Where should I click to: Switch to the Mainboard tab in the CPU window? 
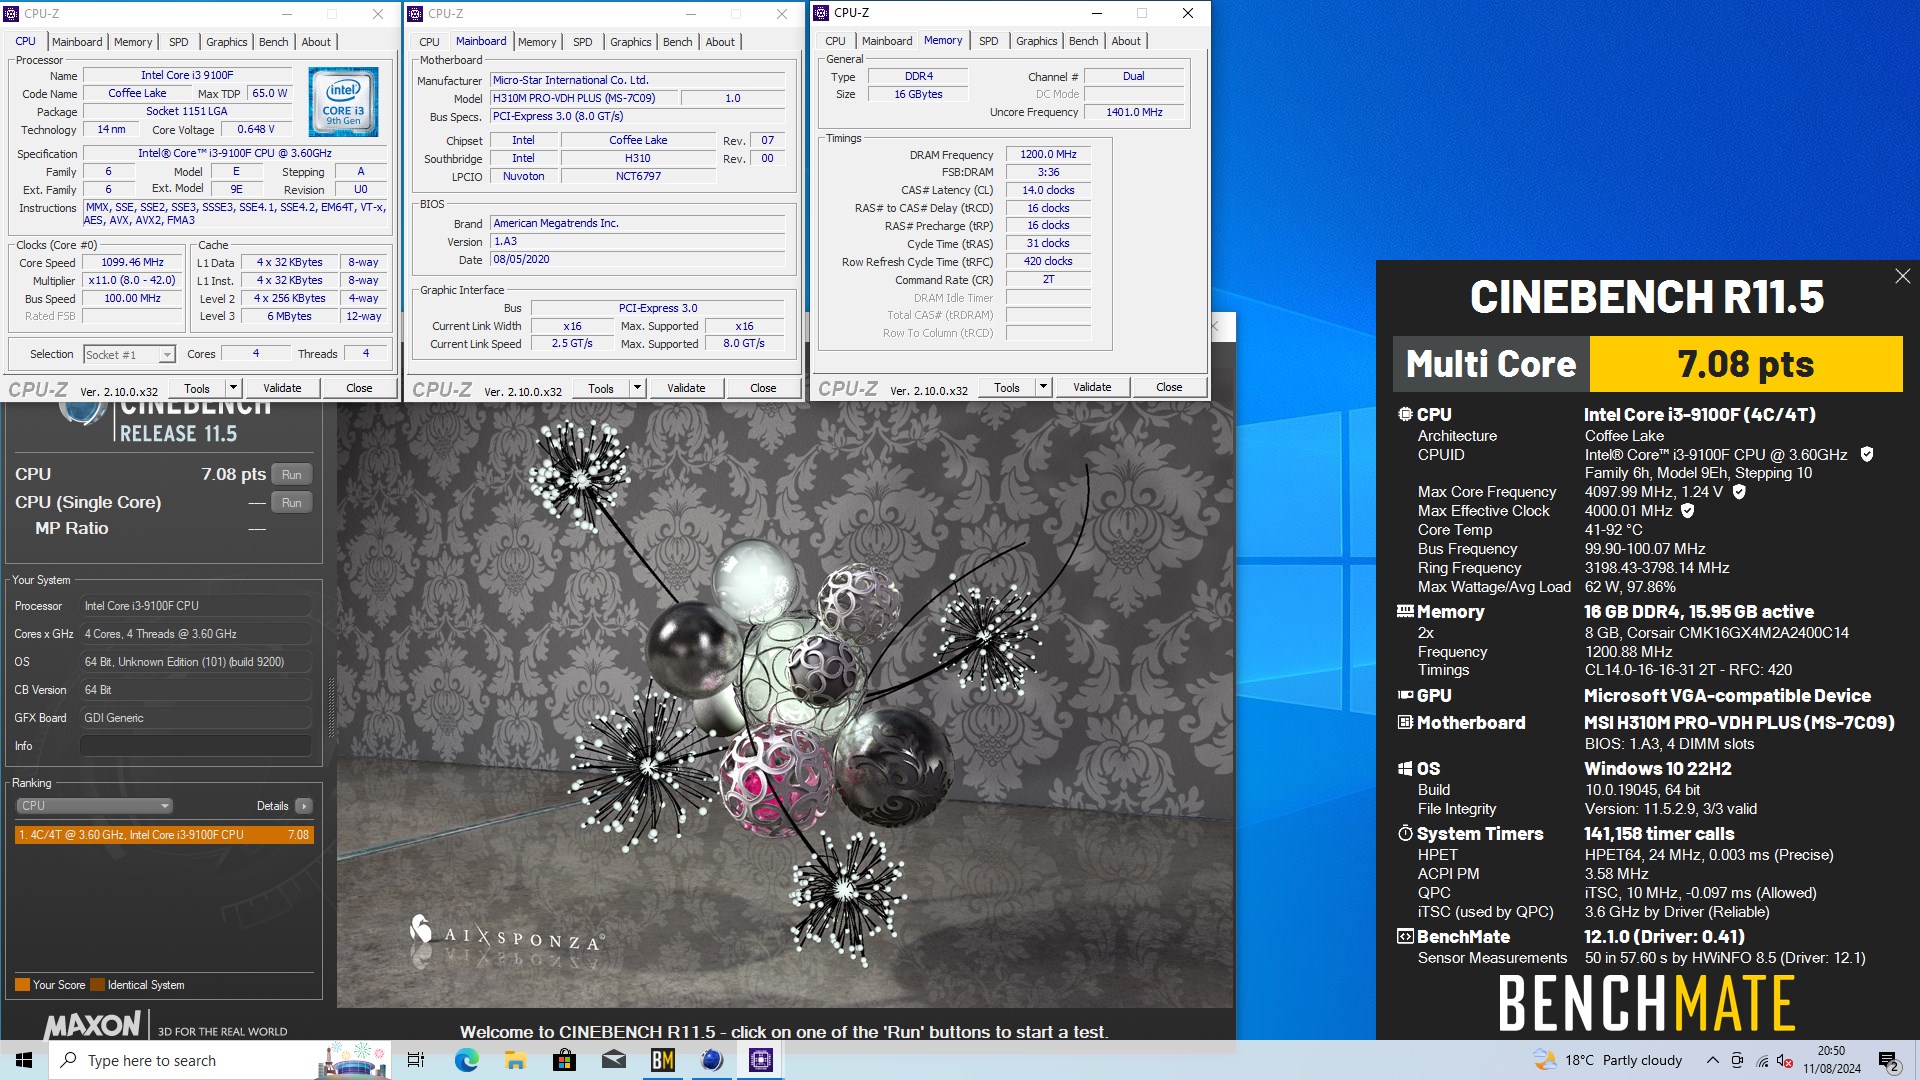click(x=77, y=42)
